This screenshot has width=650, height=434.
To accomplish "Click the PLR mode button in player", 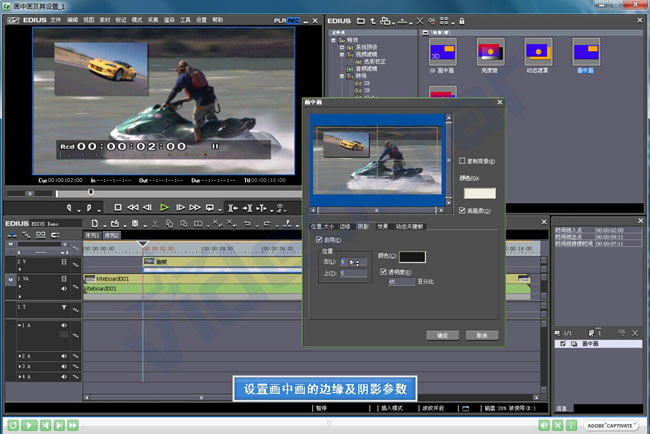I will coord(280,21).
